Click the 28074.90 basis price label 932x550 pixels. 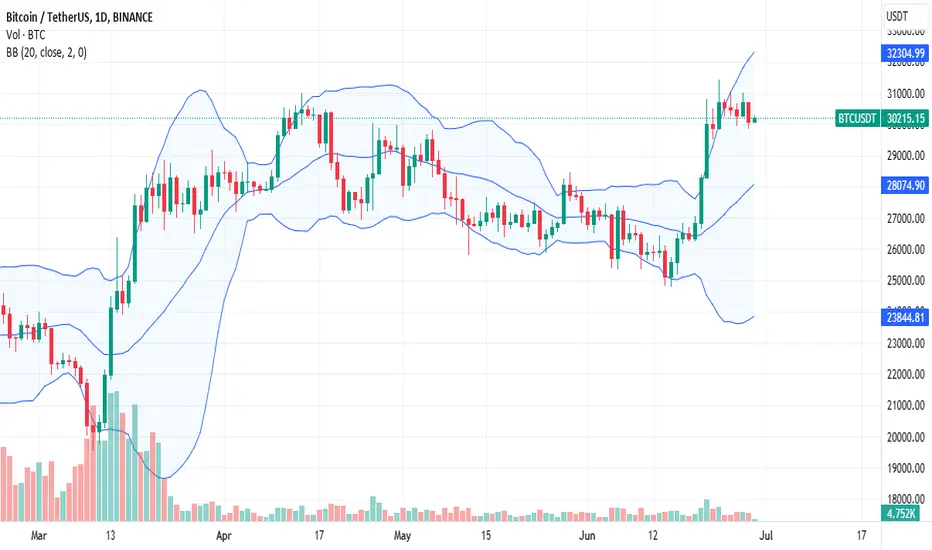point(905,186)
